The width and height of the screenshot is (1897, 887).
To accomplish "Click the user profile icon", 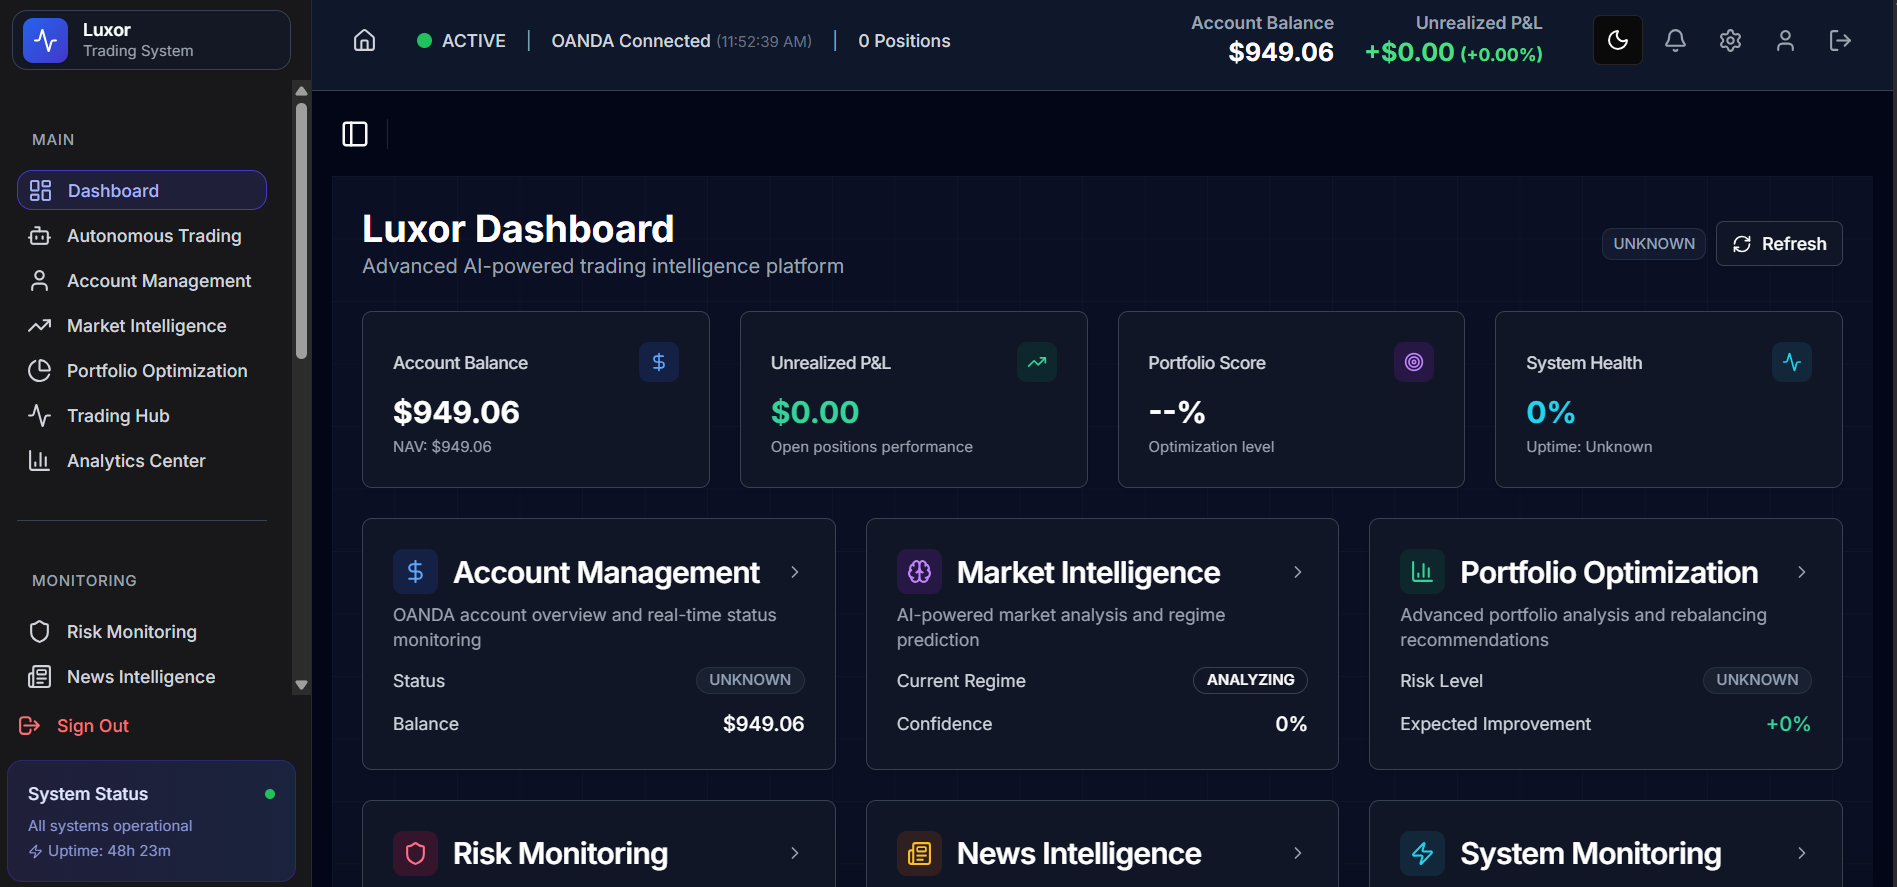I will pos(1785,40).
